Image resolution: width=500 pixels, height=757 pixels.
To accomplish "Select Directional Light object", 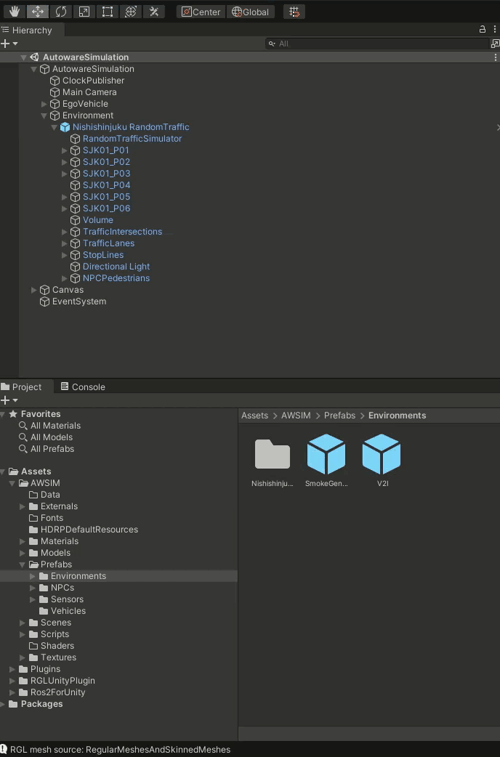I will click(116, 266).
